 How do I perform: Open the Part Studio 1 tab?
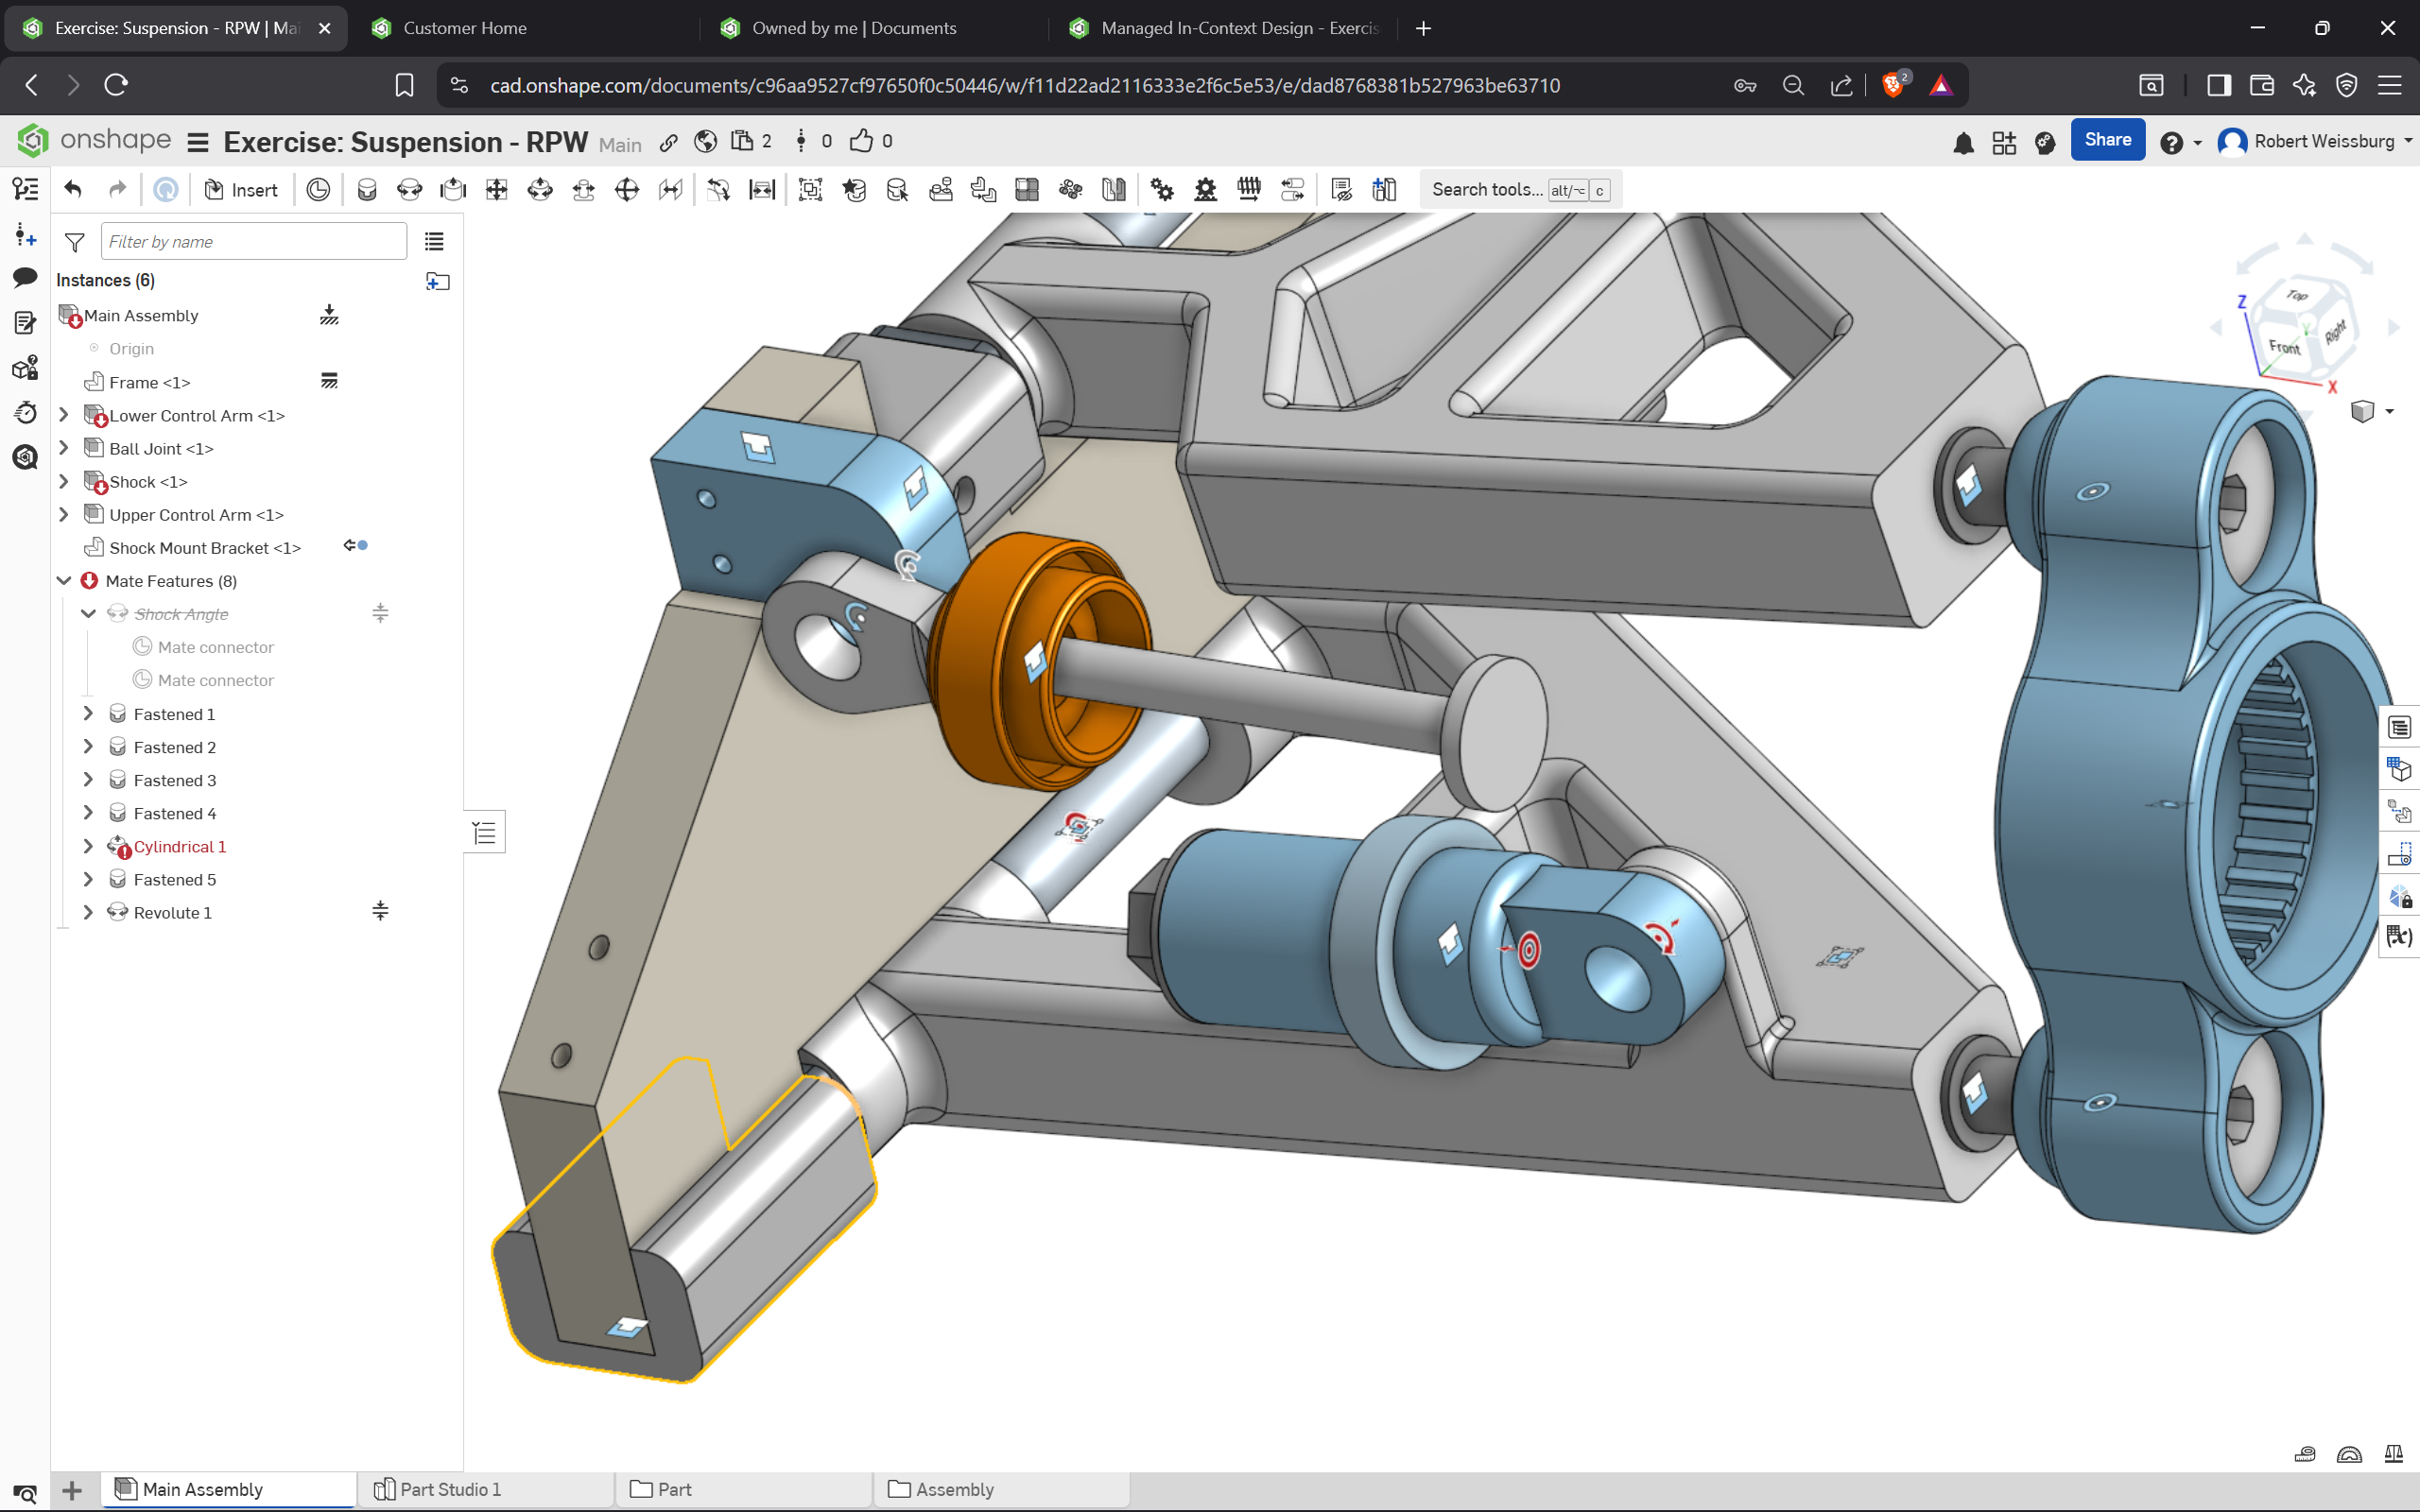coord(450,1489)
